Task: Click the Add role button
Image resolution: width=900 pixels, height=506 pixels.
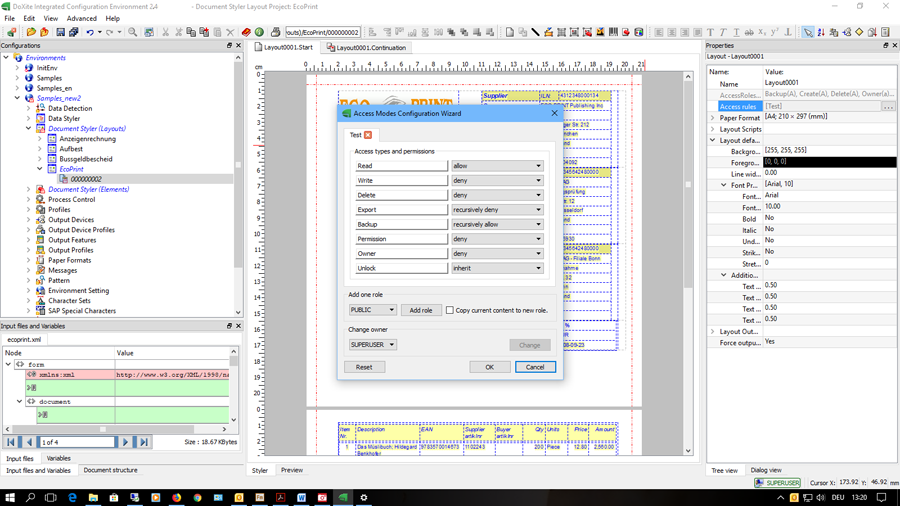Action: point(421,310)
